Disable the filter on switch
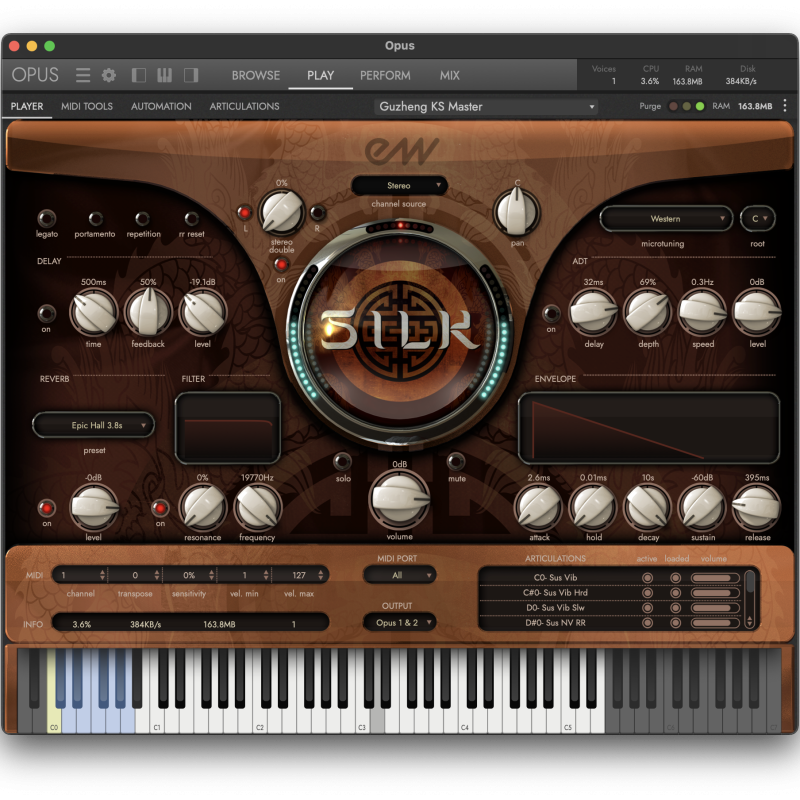The image size is (800, 800). 160,508
